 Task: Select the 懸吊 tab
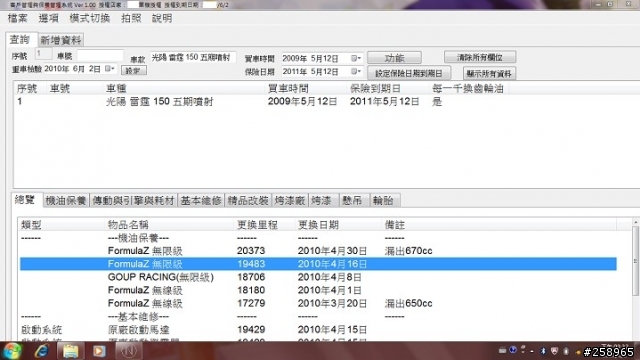(354, 200)
